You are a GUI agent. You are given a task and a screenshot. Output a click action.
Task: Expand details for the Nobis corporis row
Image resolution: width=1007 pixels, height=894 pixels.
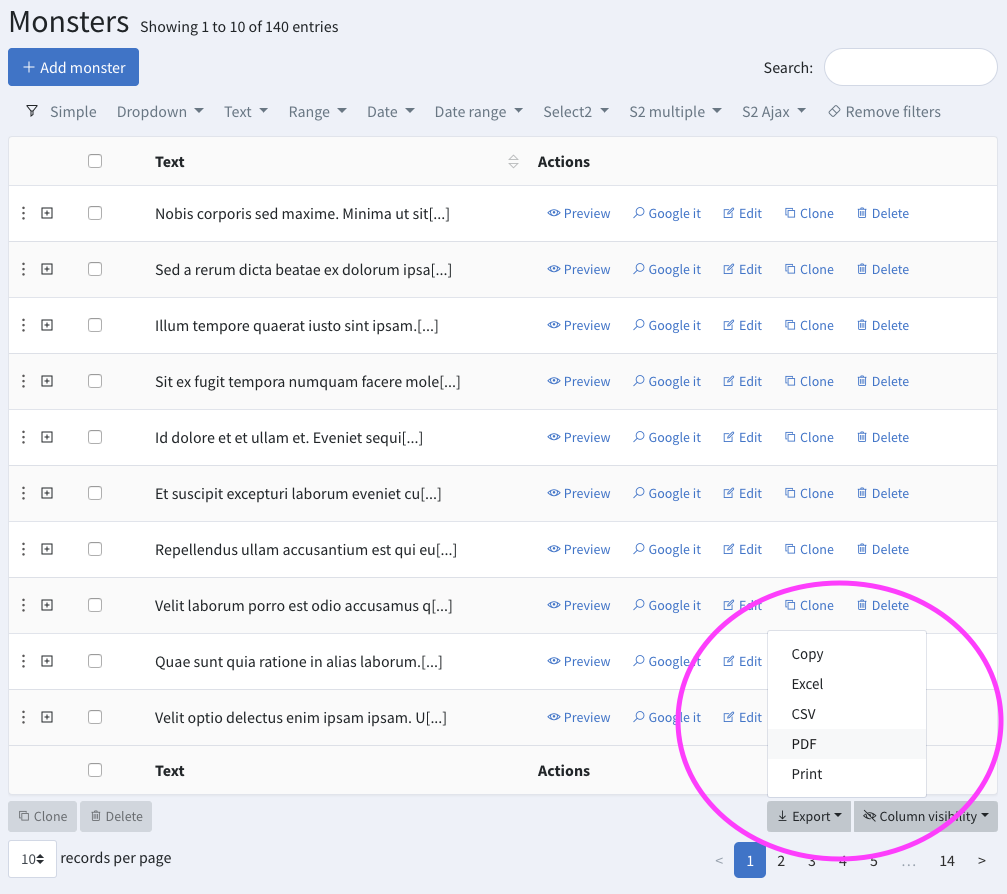47,213
